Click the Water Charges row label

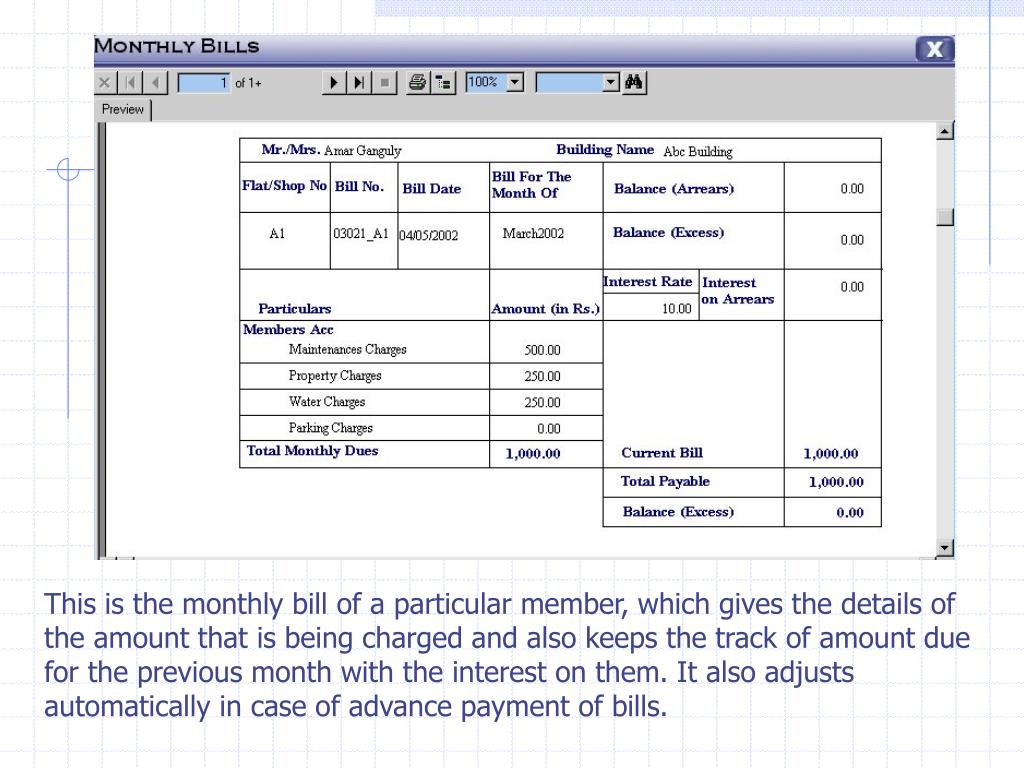(327, 402)
